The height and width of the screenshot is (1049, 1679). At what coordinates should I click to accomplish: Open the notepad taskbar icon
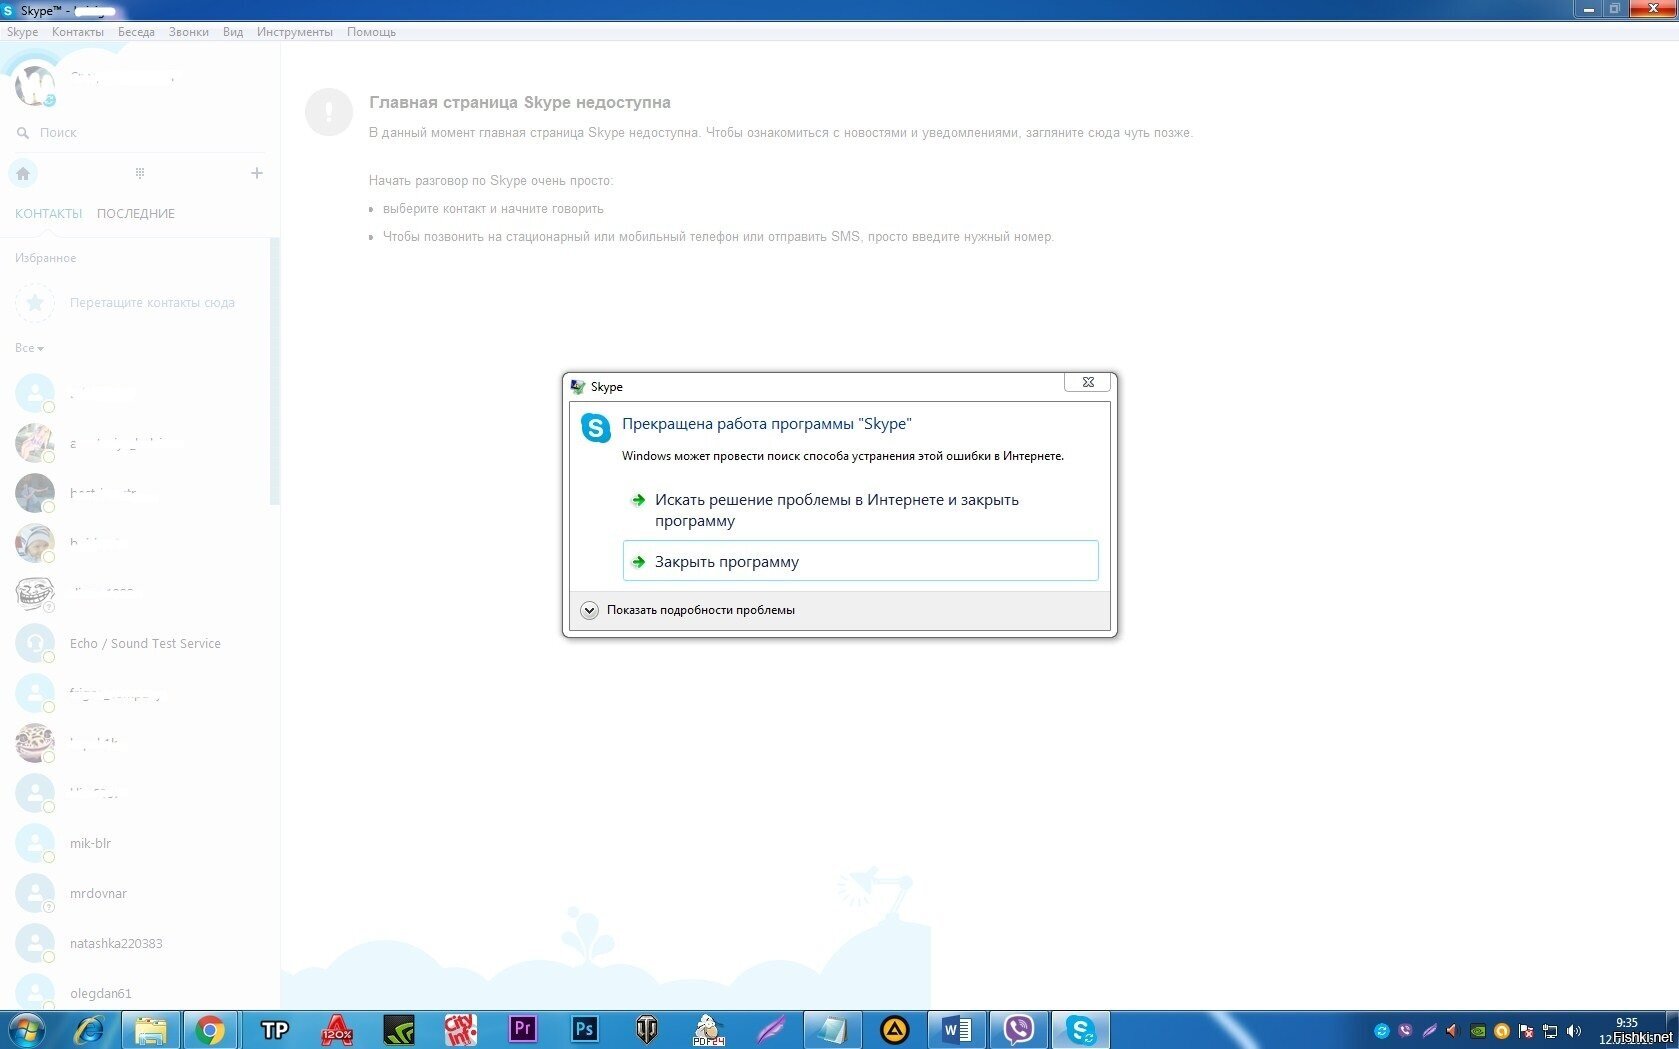832,1029
